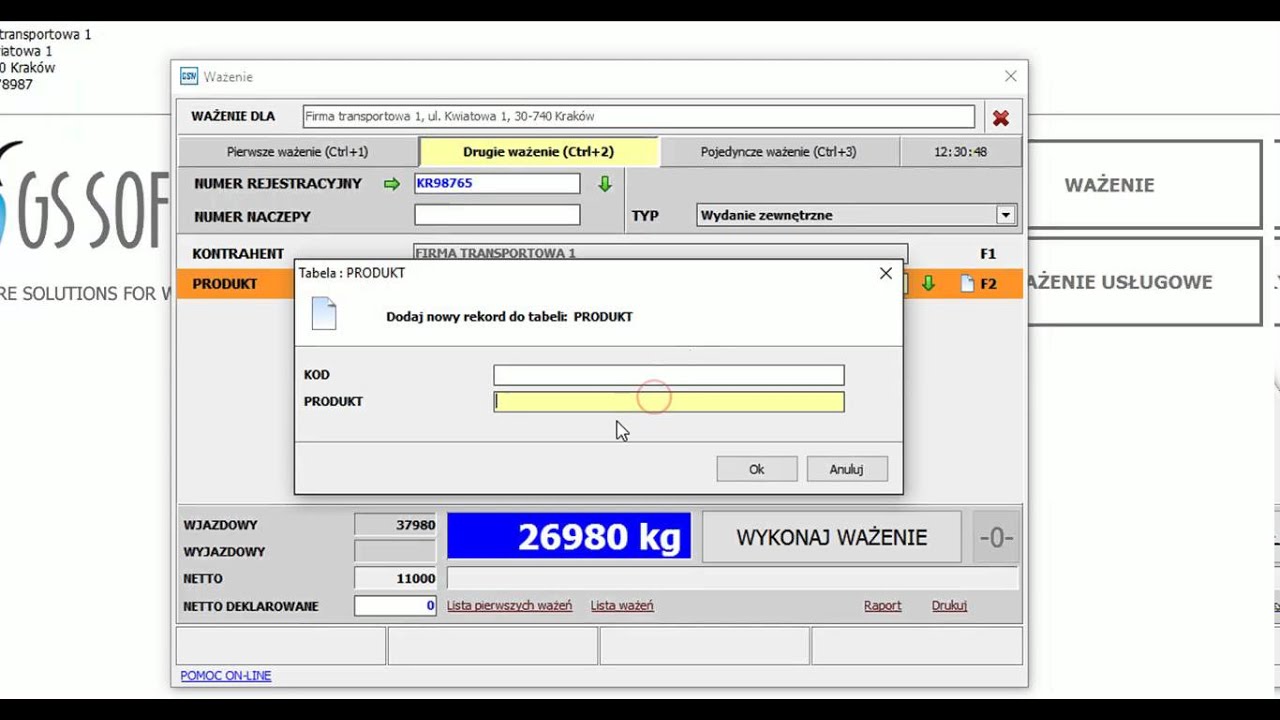The height and width of the screenshot is (720, 1280).
Task: Click the WAŻENIE button in background window
Action: point(1145,185)
